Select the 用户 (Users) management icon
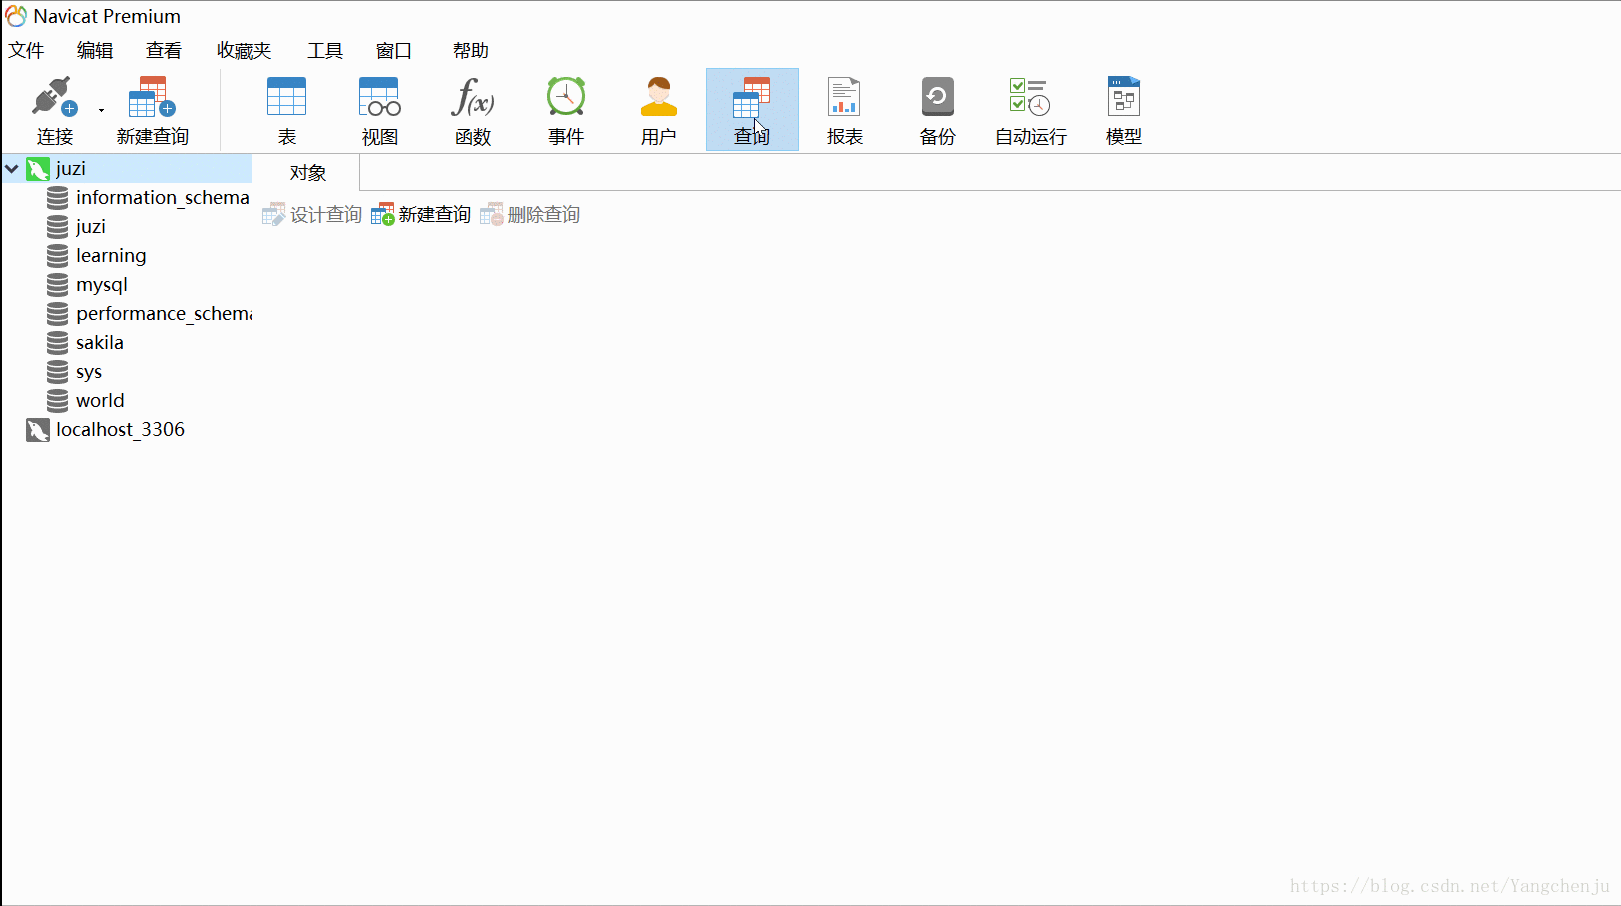Screen dimensions: 1621x906 (658, 109)
